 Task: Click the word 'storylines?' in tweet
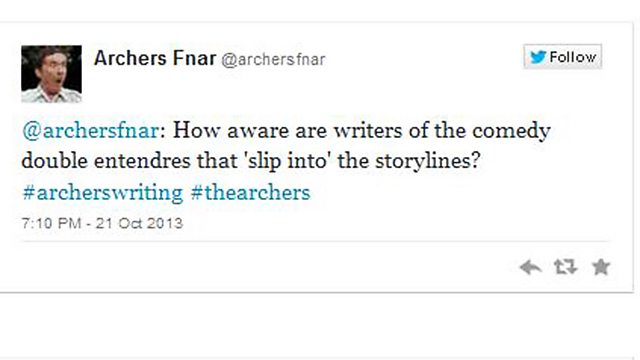tap(427, 162)
